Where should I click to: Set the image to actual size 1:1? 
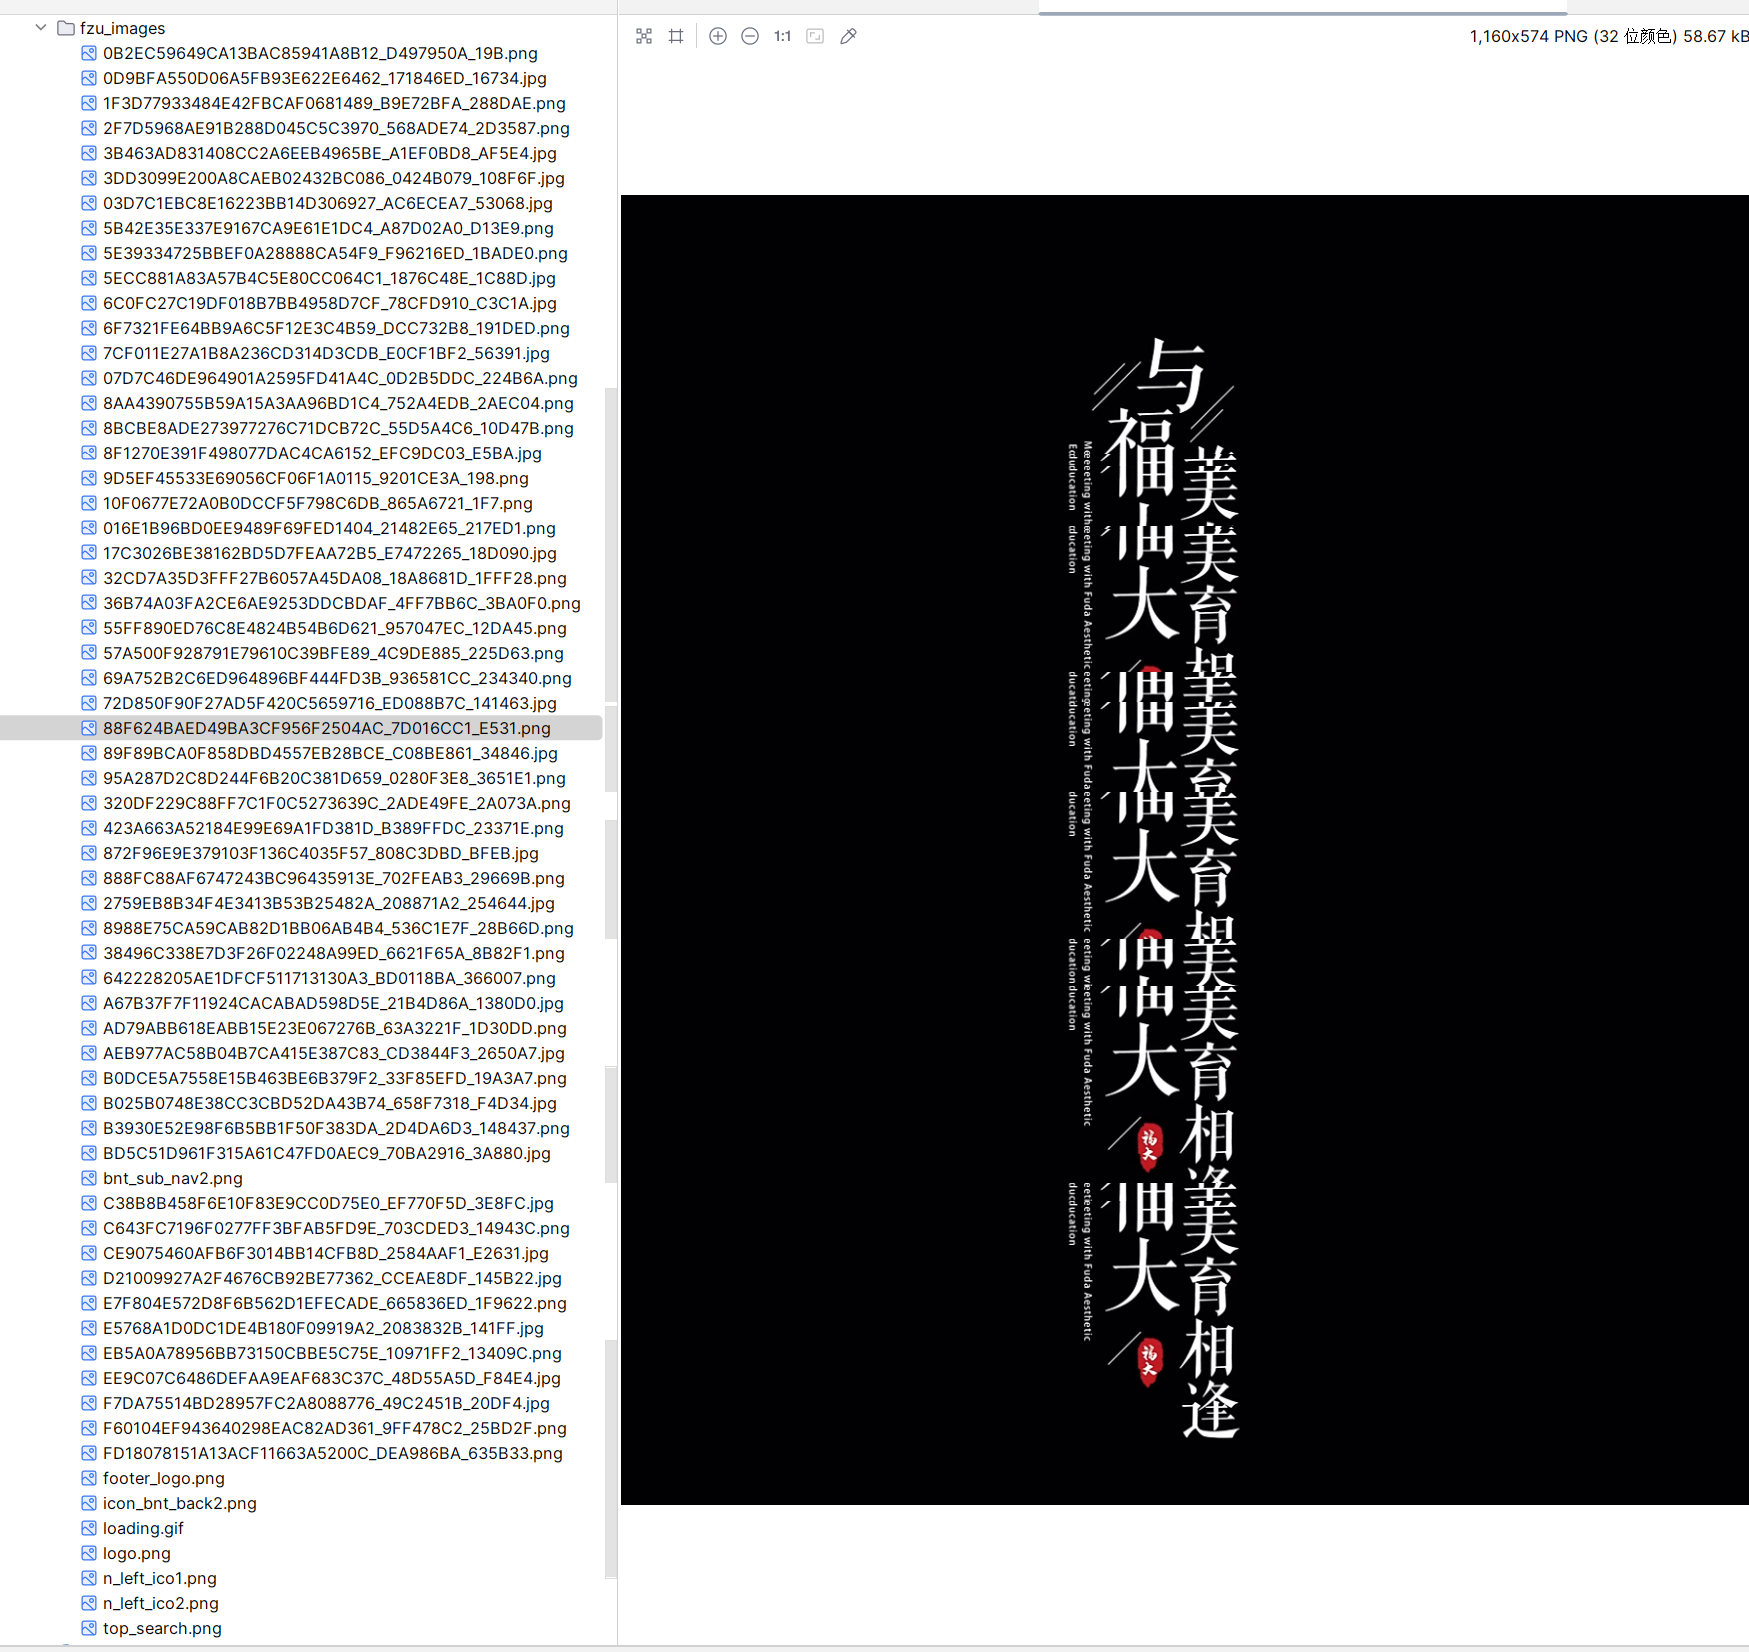[x=782, y=36]
